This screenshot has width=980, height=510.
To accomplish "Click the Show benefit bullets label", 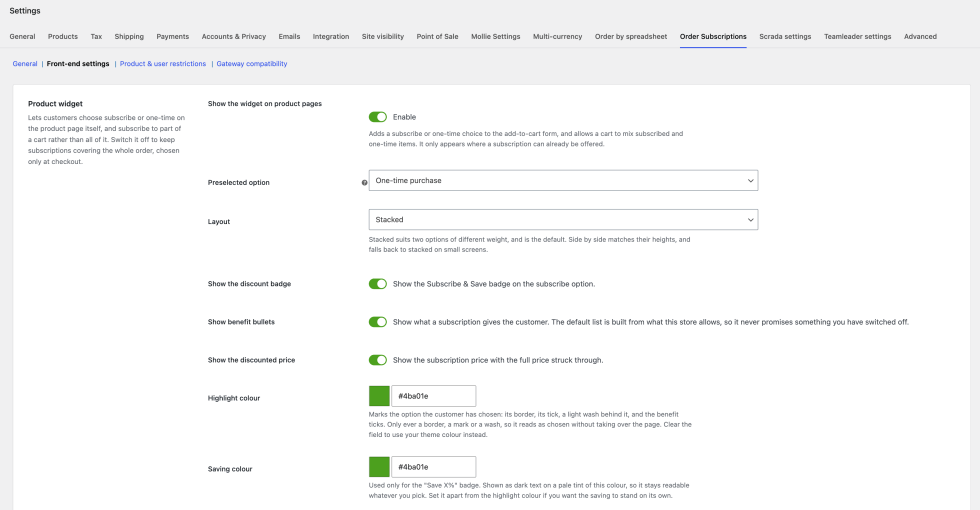I will pos(241,322).
